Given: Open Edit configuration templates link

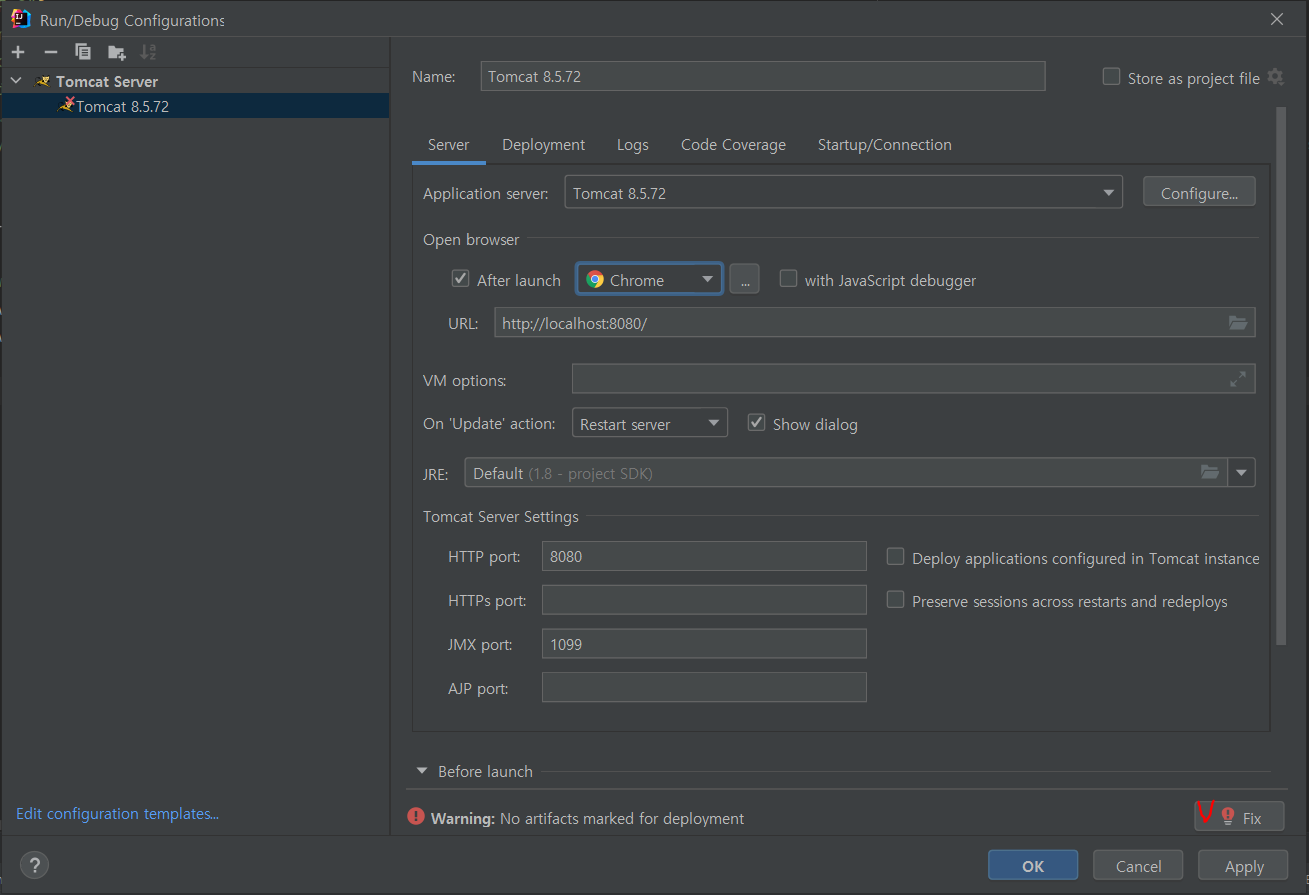Looking at the screenshot, I should (x=118, y=814).
